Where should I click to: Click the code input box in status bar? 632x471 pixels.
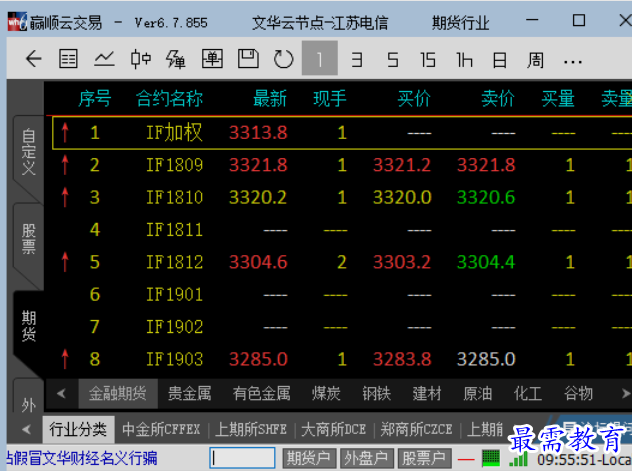(242, 459)
